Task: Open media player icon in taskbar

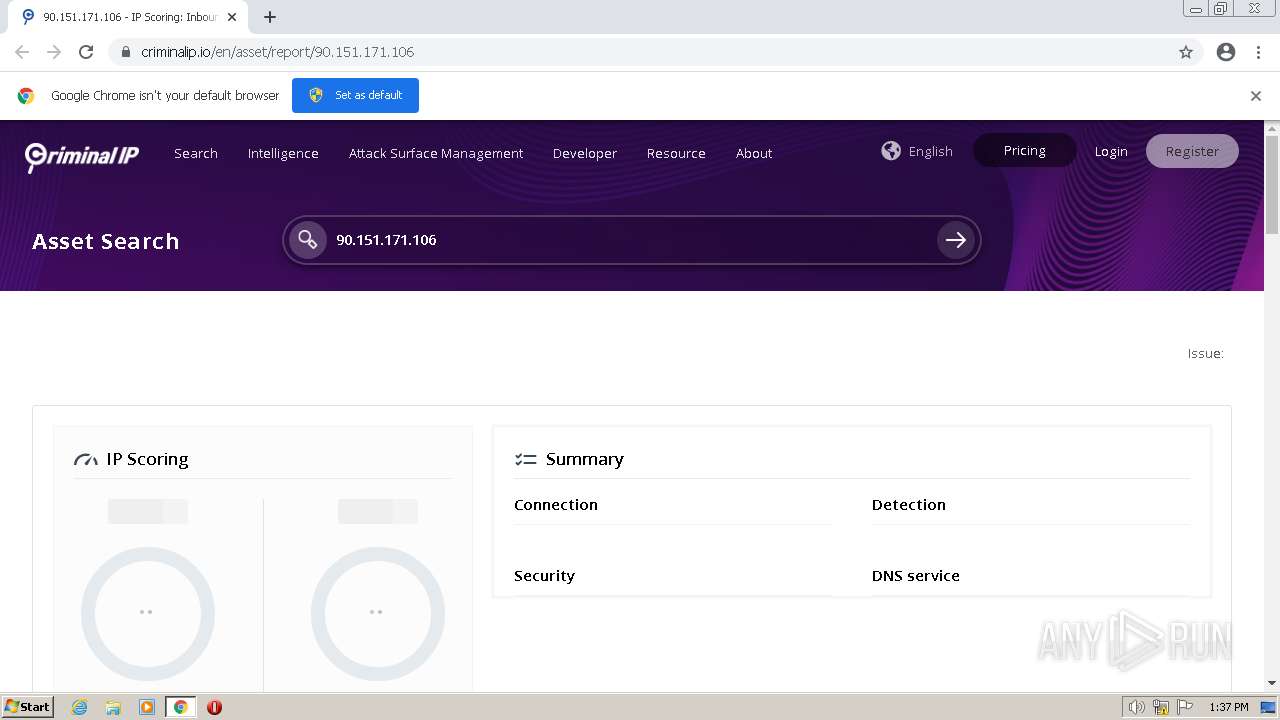Action: pos(147,707)
